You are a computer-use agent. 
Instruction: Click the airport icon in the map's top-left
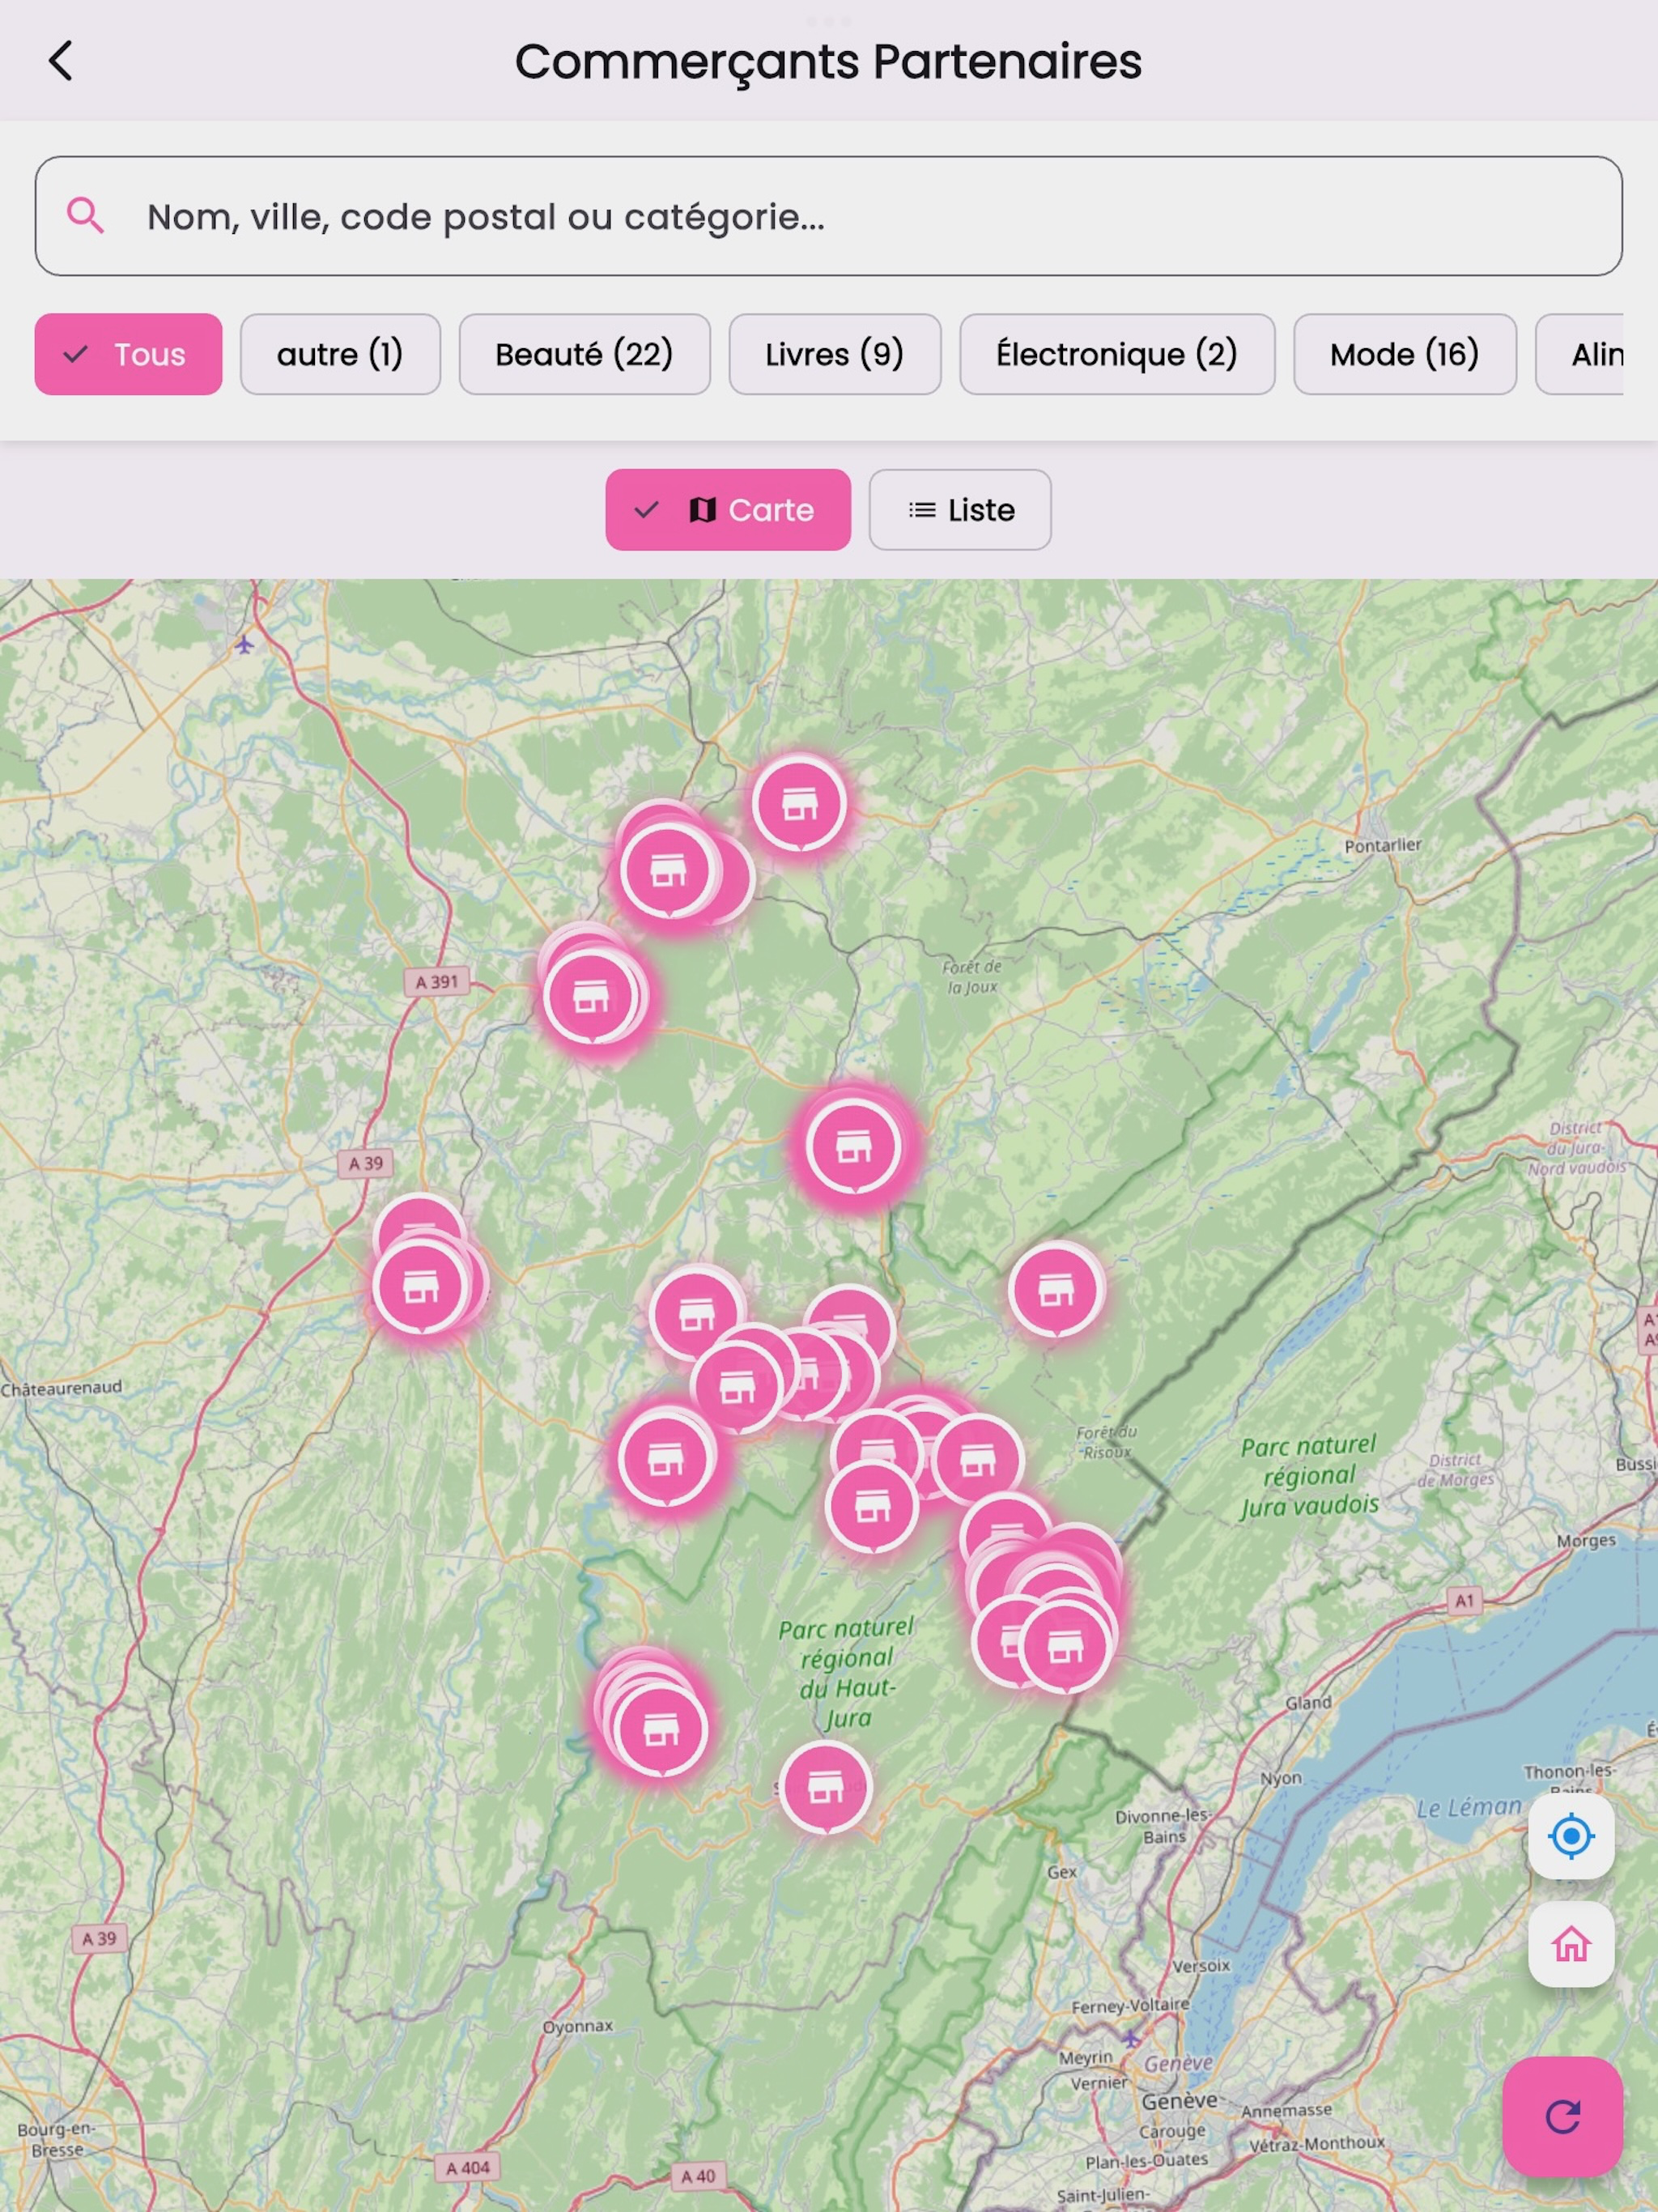click(x=244, y=646)
